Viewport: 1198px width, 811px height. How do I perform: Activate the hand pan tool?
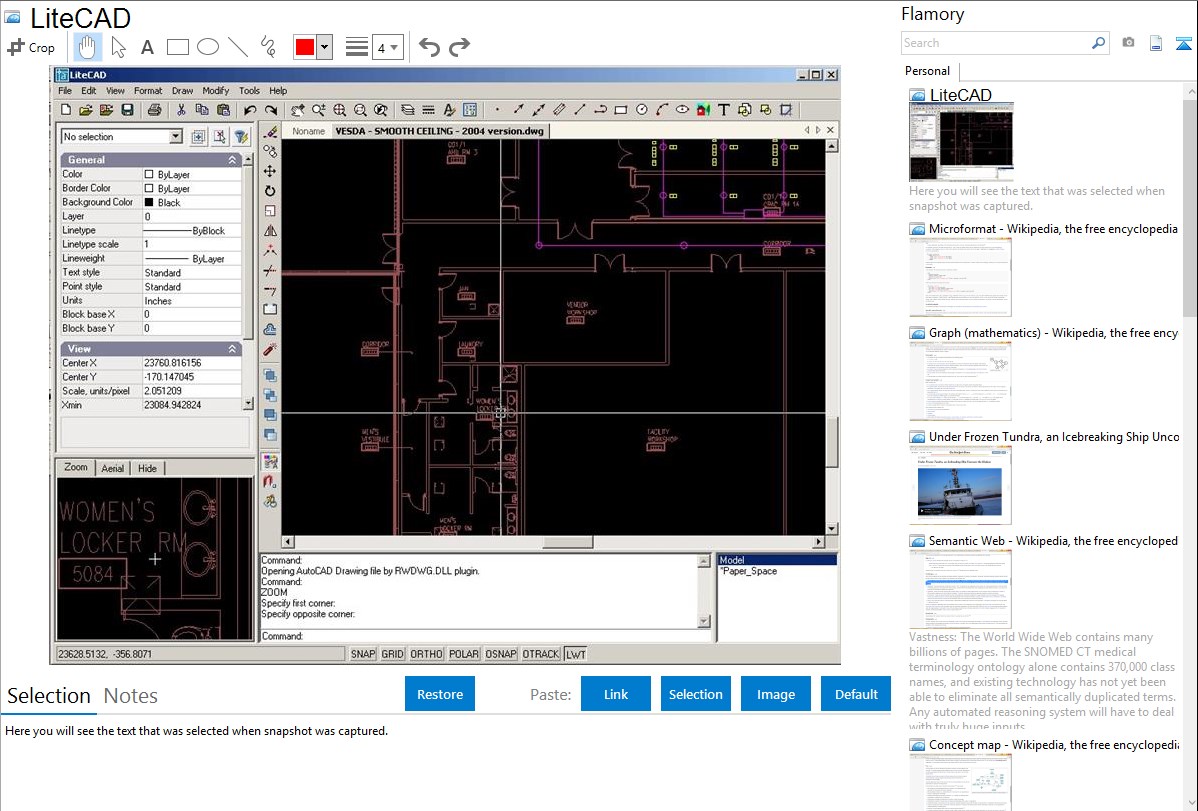pyautogui.click(x=87, y=47)
